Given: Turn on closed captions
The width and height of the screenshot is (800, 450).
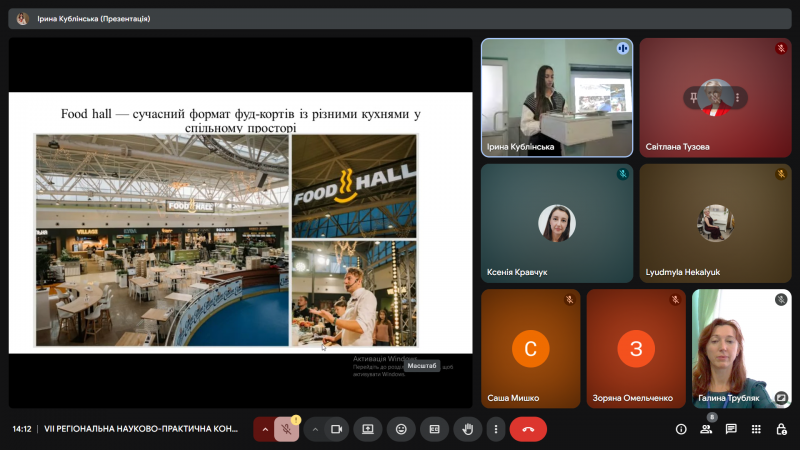Looking at the screenshot, I should pyautogui.click(x=434, y=429).
